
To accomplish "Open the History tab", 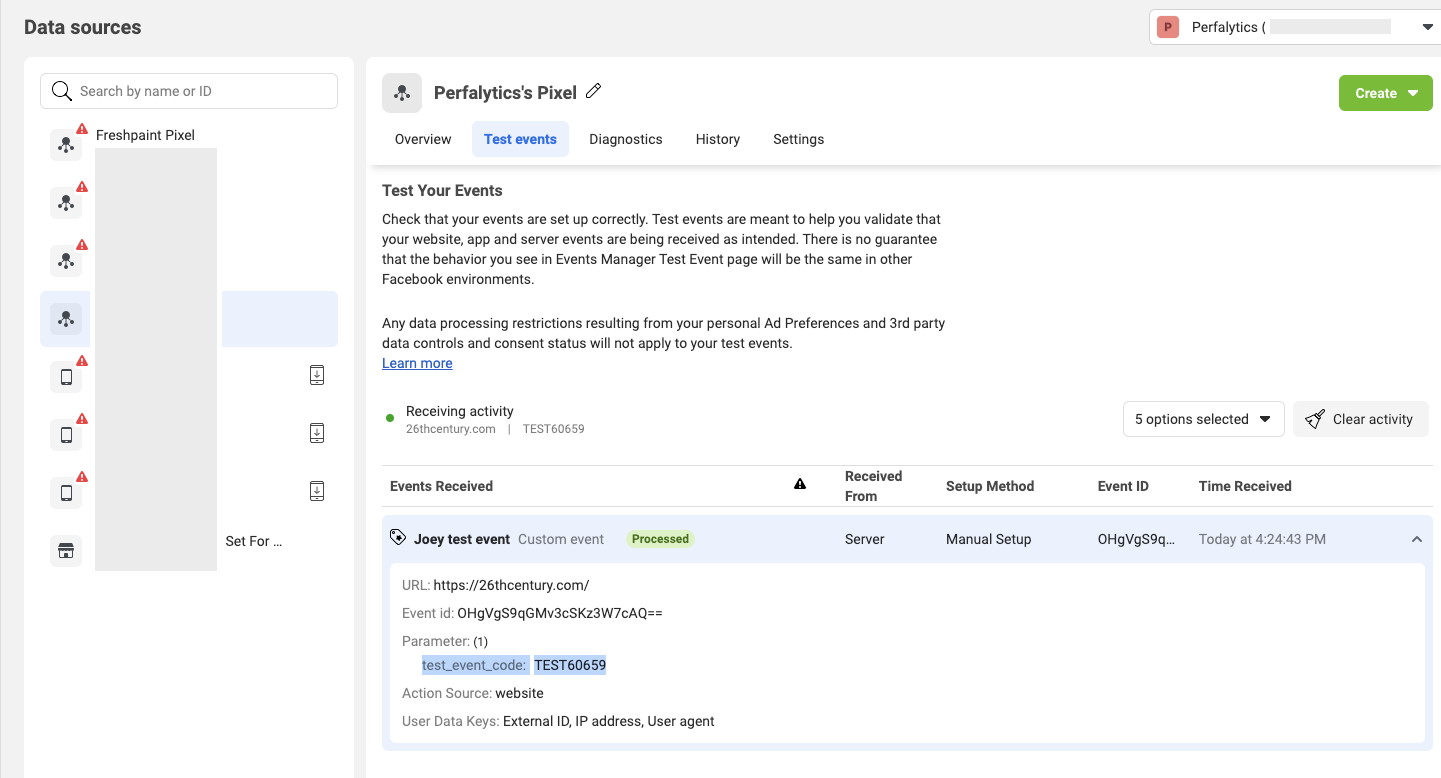I will (718, 139).
